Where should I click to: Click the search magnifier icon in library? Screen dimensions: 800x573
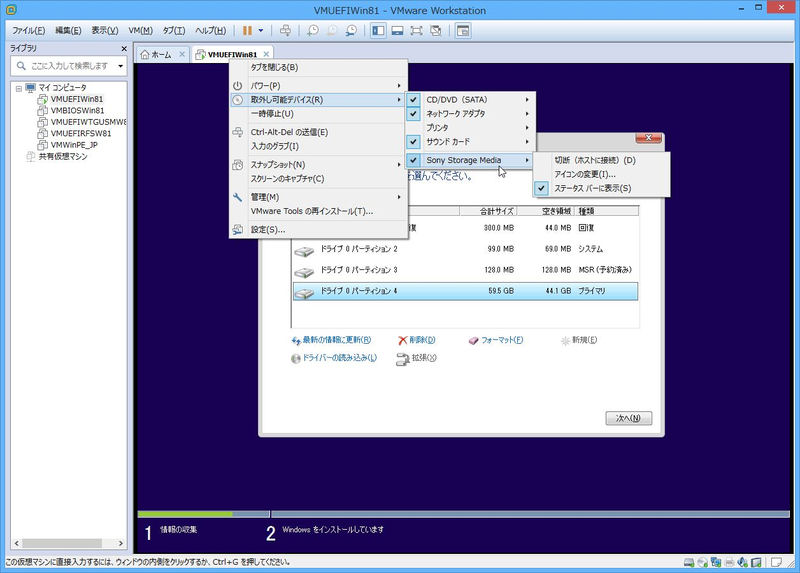point(21,66)
